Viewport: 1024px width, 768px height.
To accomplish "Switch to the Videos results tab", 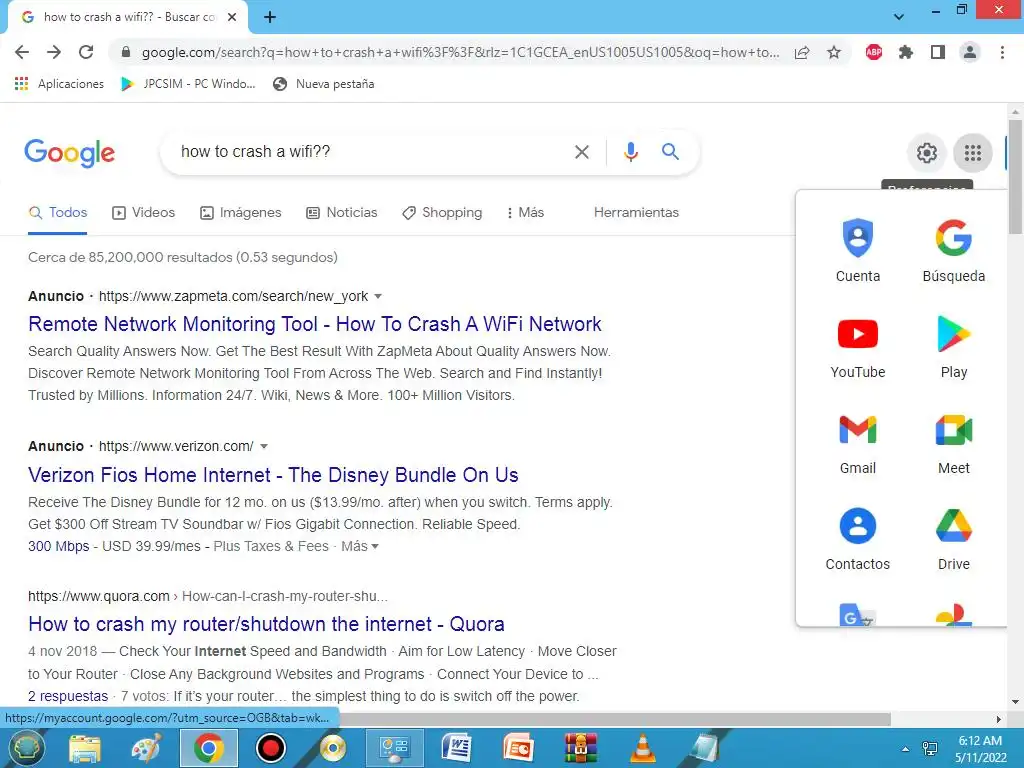I will coord(144,213).
